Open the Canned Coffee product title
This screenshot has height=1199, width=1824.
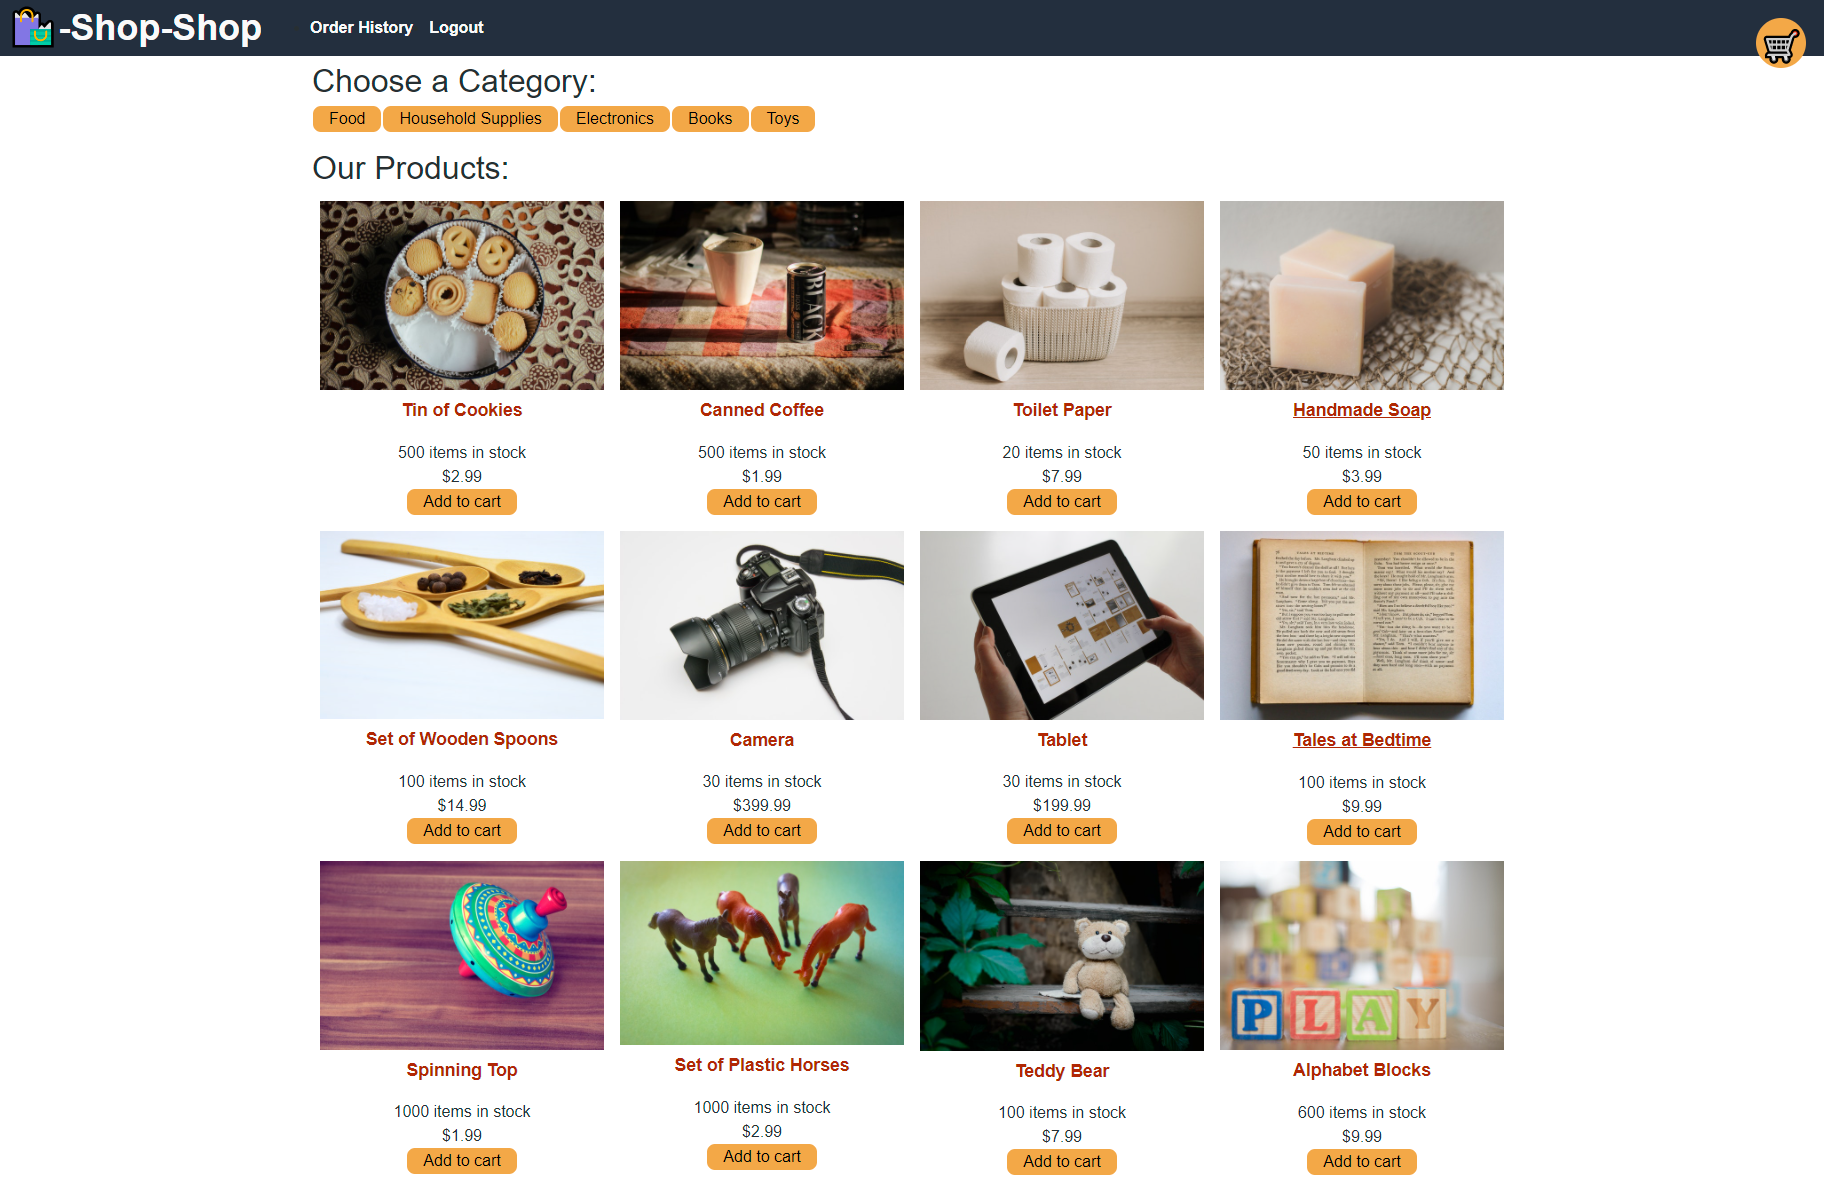[762, 410]
